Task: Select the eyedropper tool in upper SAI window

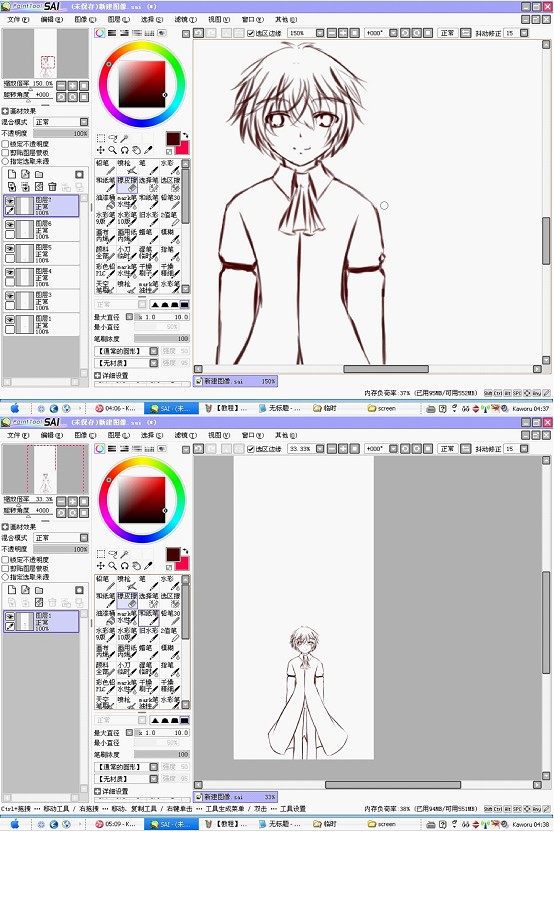Action: point(148,150)
